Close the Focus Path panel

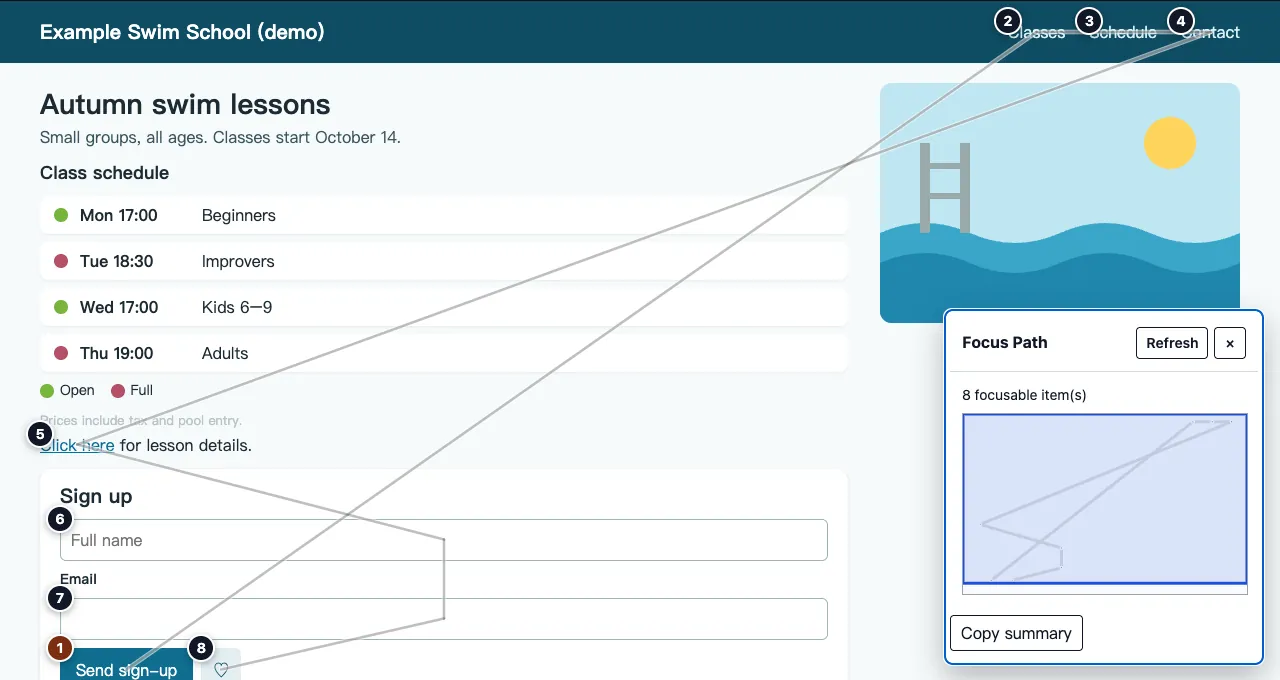tap(1230, 343)
